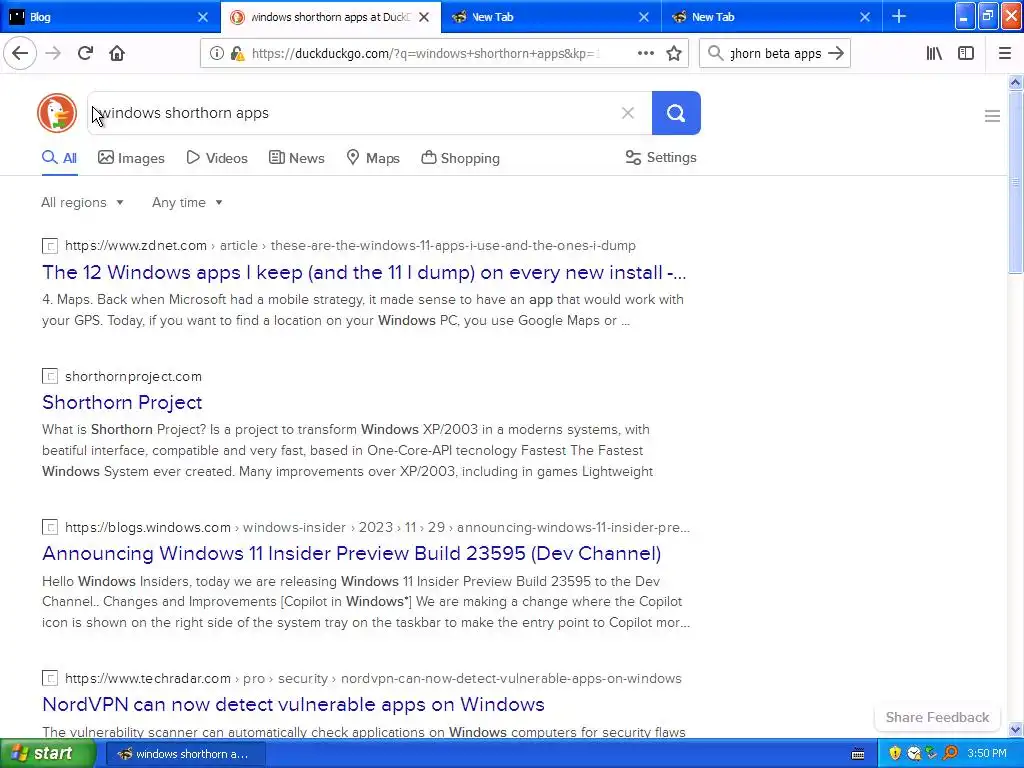
Task: Show site information icon in address bar
Action: (x=217, y=54)
